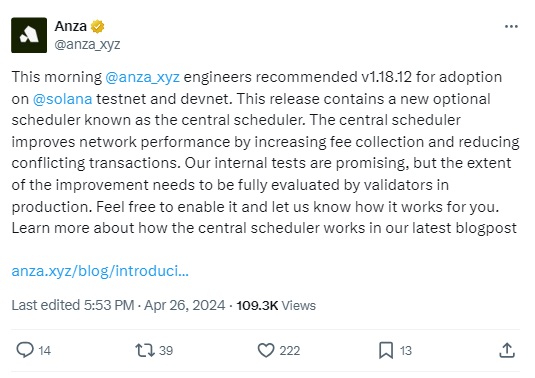Click the reply speech bubble icon
The width and height of the screenshot is (535, 378).
click(25, 350)
